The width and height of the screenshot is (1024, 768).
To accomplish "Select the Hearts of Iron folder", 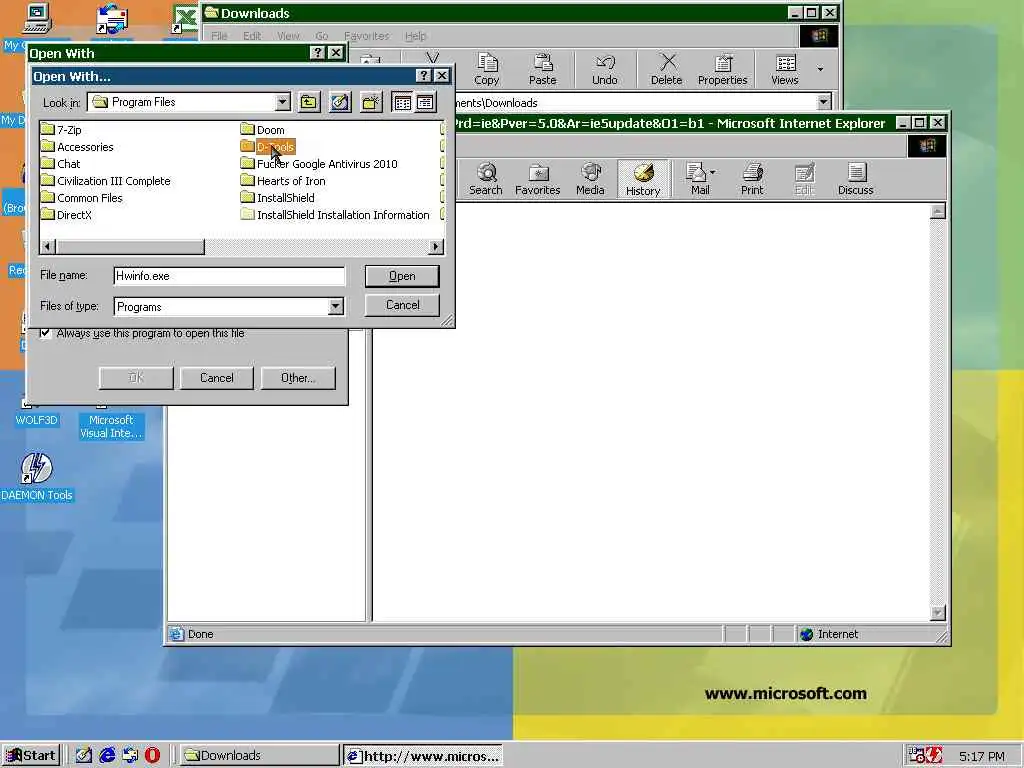I will pyautogui.click(x=283, y=181).
